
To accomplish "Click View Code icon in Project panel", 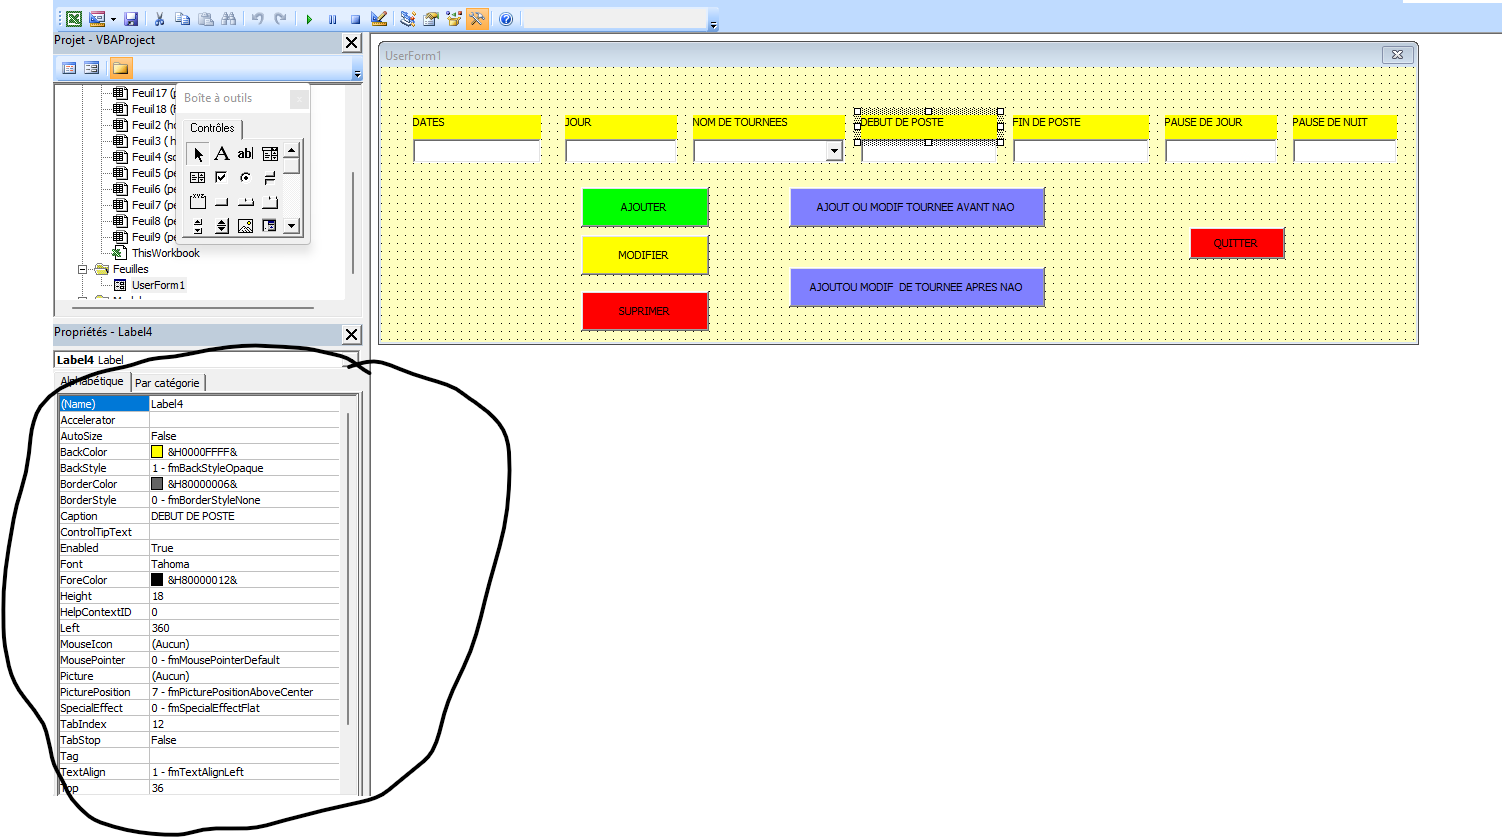I will coord(69,68).
